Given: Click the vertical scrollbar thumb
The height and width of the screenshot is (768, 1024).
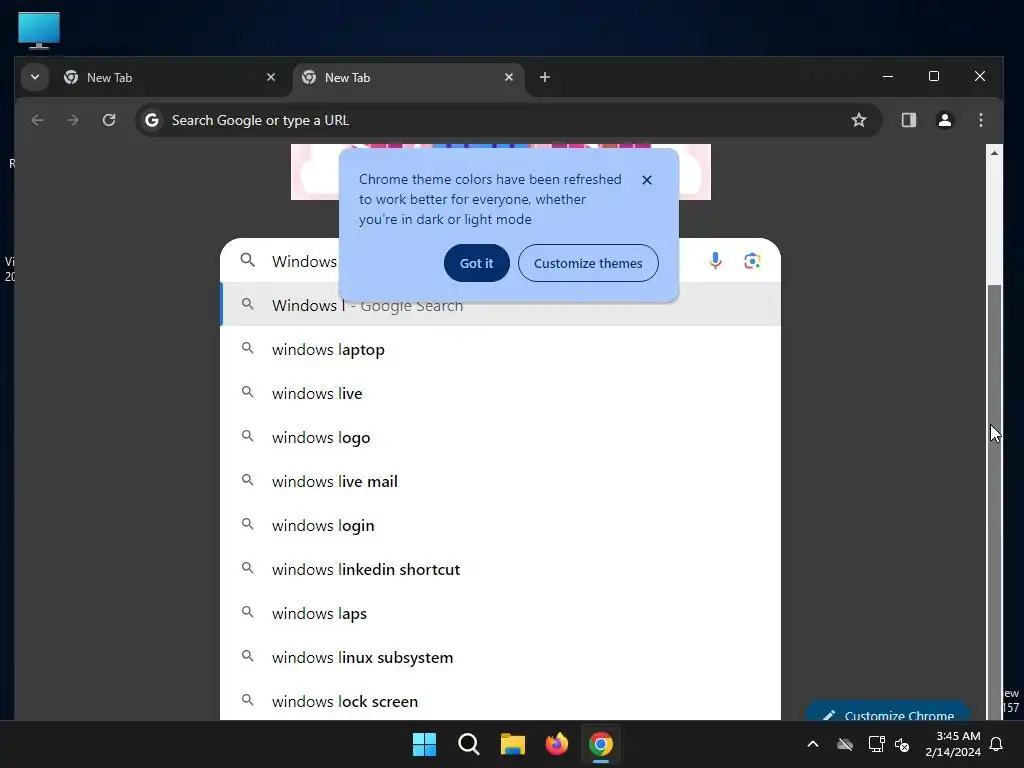Looking at the screenshot, I should tap(994, 500).
